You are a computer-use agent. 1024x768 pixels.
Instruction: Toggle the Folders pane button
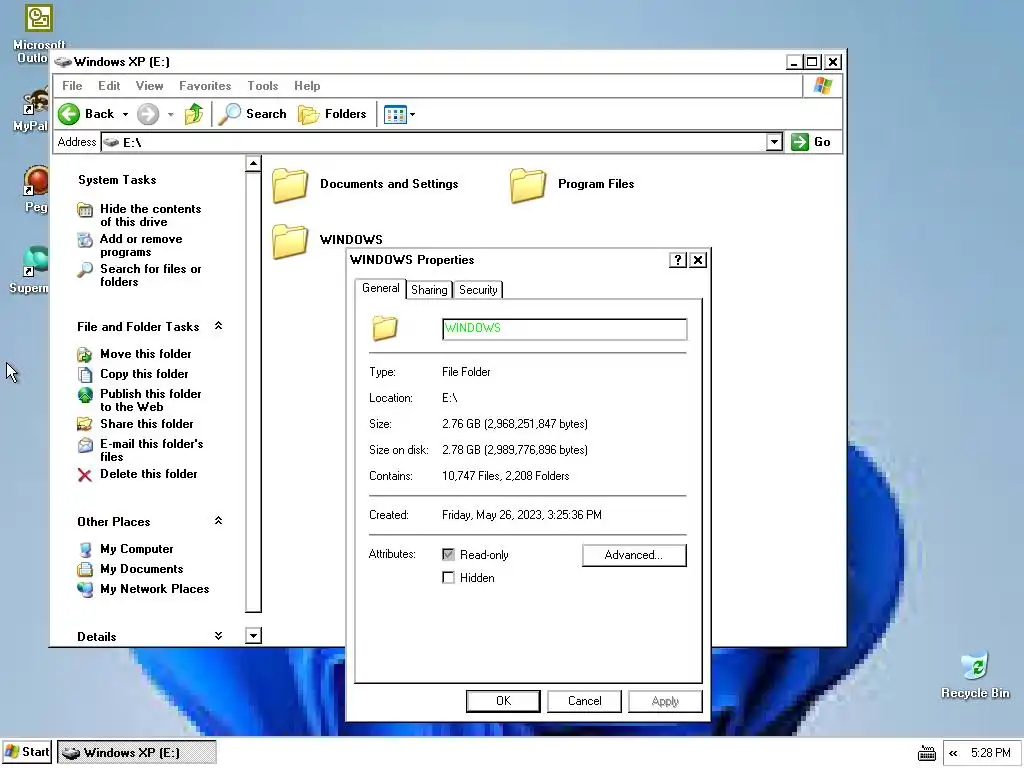[x=332, y=114]
